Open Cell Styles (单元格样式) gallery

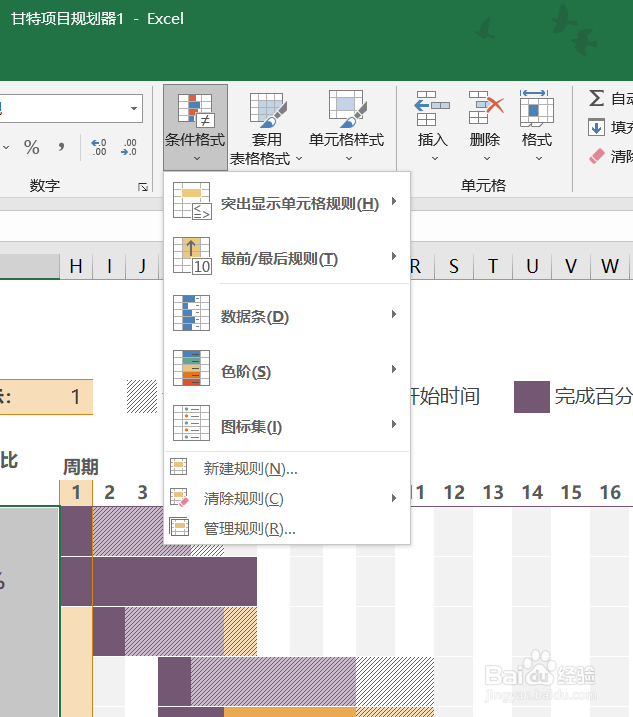tap(346, 127)
